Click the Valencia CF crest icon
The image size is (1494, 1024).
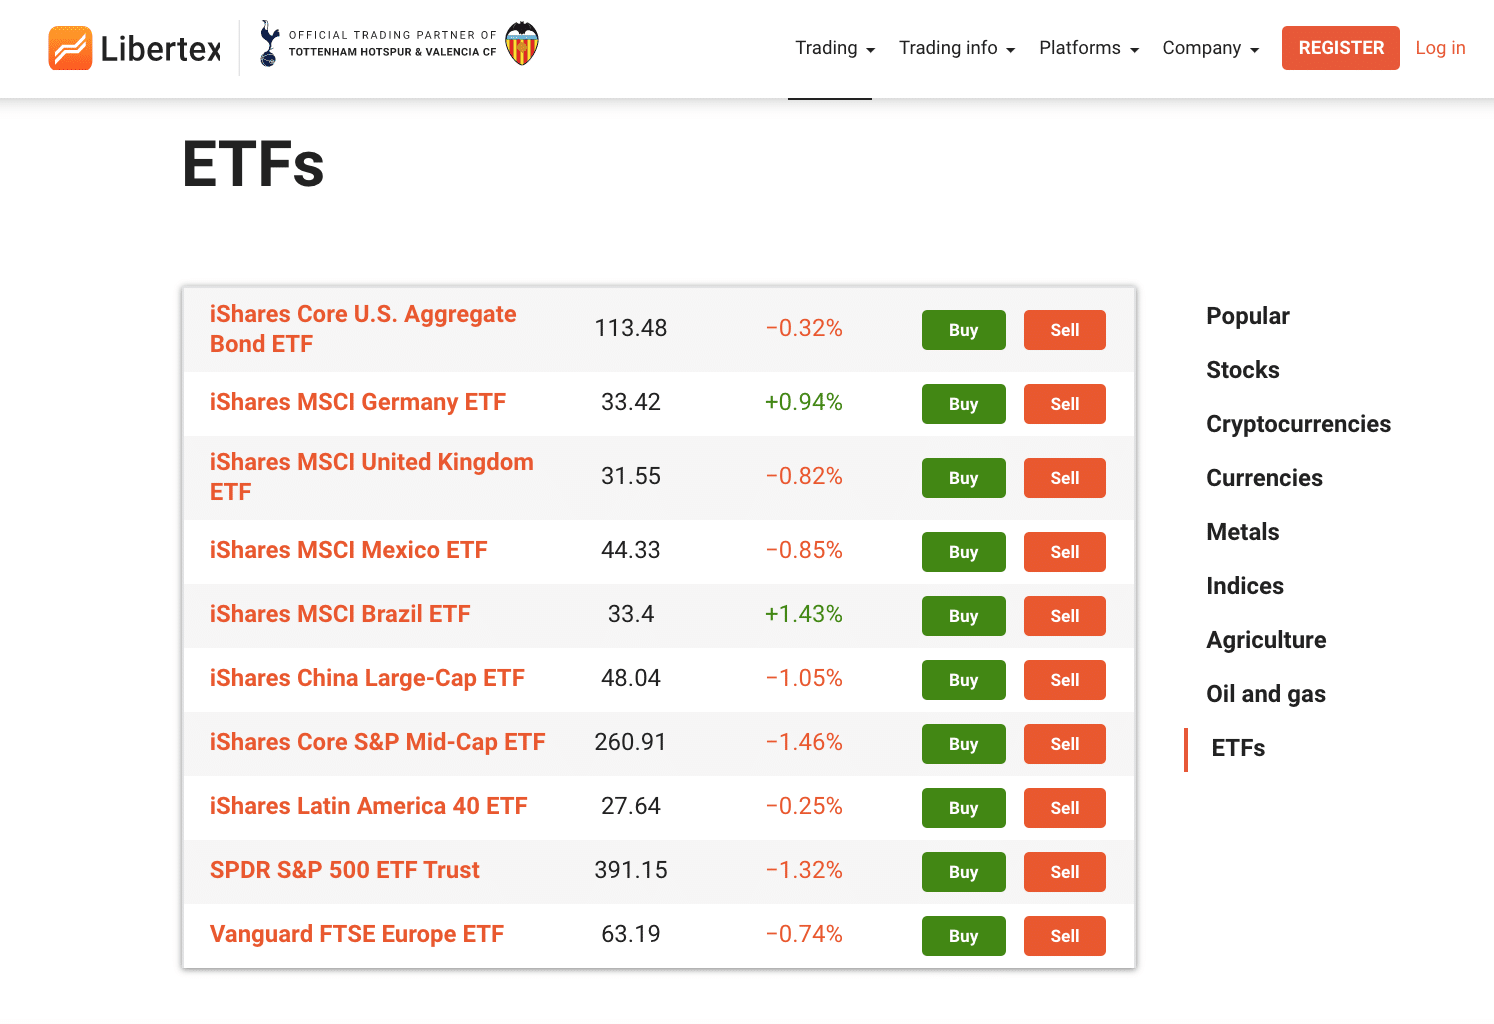click(x=522, y=43)
